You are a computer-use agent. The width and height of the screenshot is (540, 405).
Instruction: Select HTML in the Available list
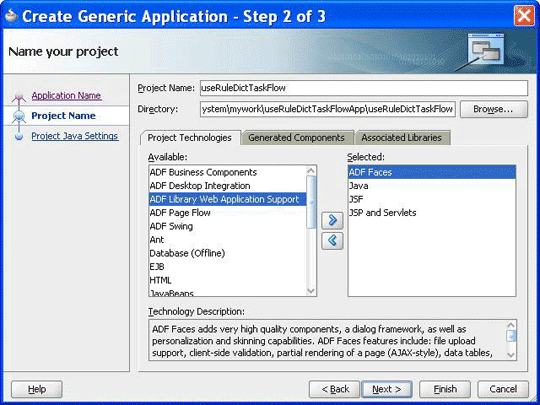227,280
